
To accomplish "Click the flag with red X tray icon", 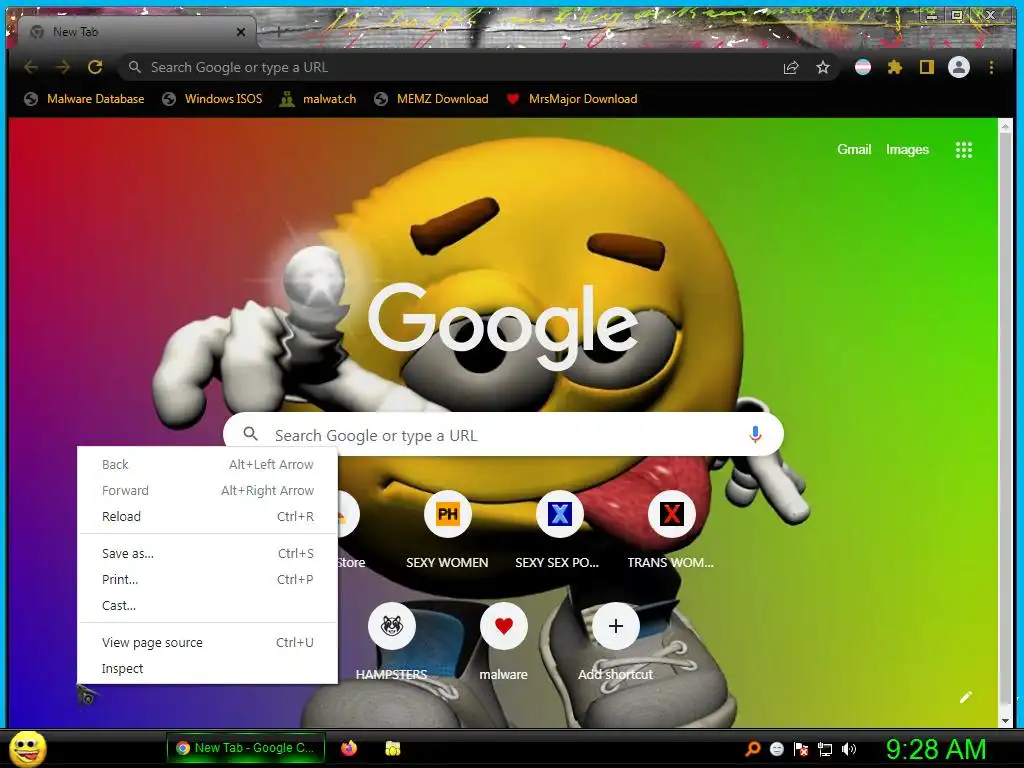I will click(x=801, y=749).
